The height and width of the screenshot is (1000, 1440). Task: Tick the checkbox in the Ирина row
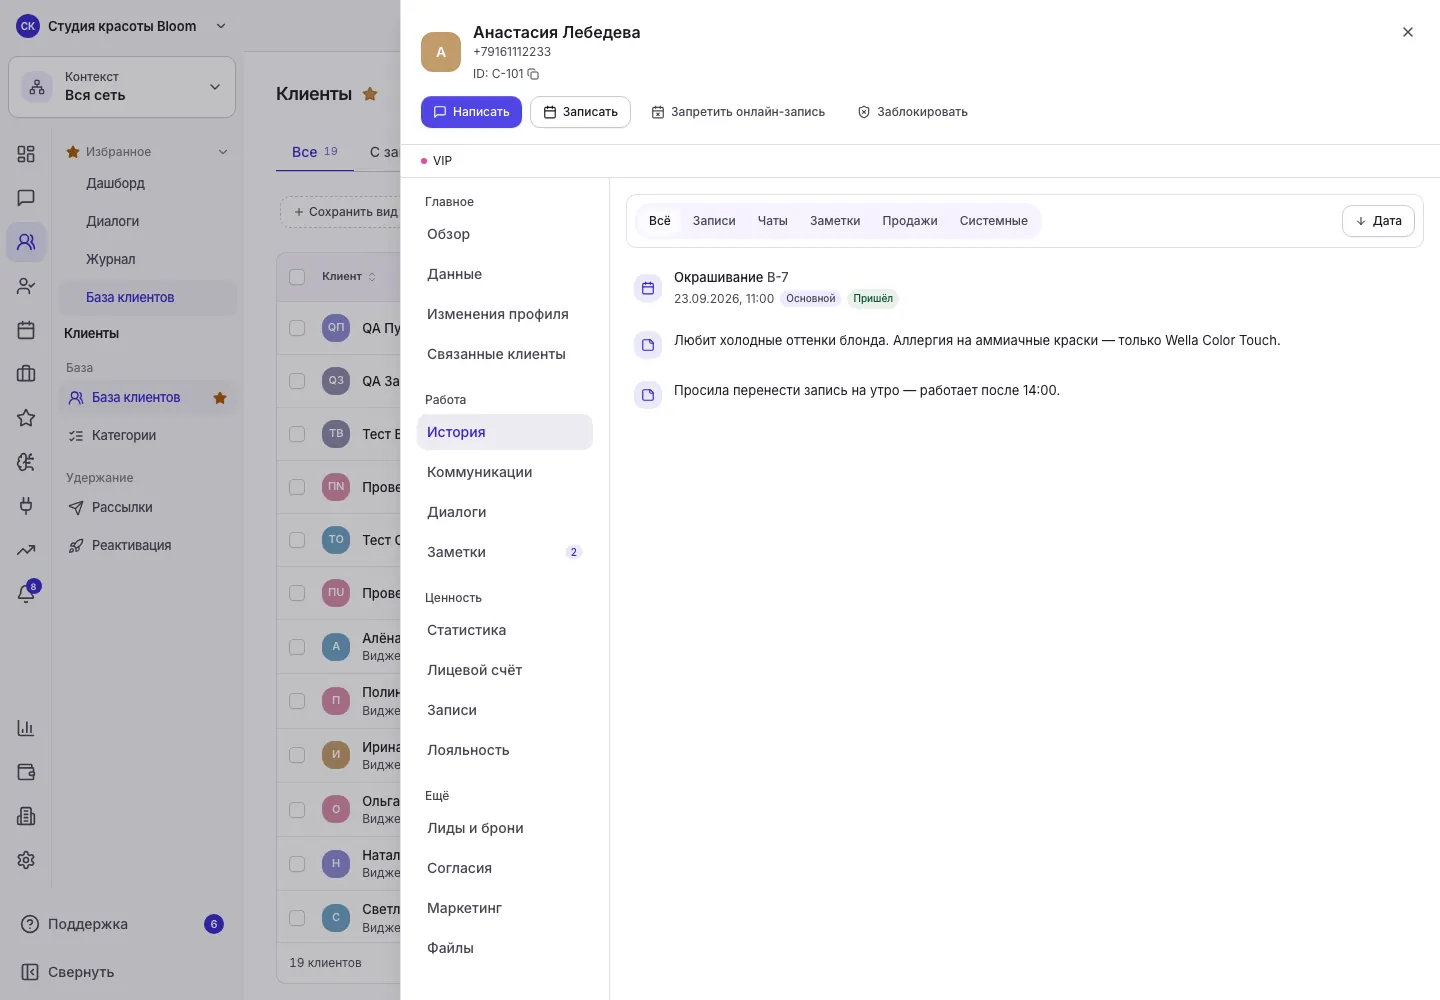[x=297, y=755]
